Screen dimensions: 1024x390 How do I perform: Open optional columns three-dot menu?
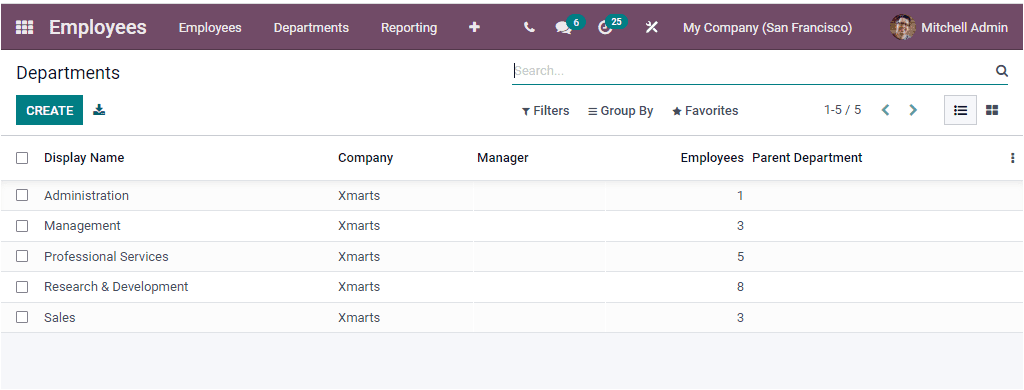pyautogui.click(x=1012, y=158)
